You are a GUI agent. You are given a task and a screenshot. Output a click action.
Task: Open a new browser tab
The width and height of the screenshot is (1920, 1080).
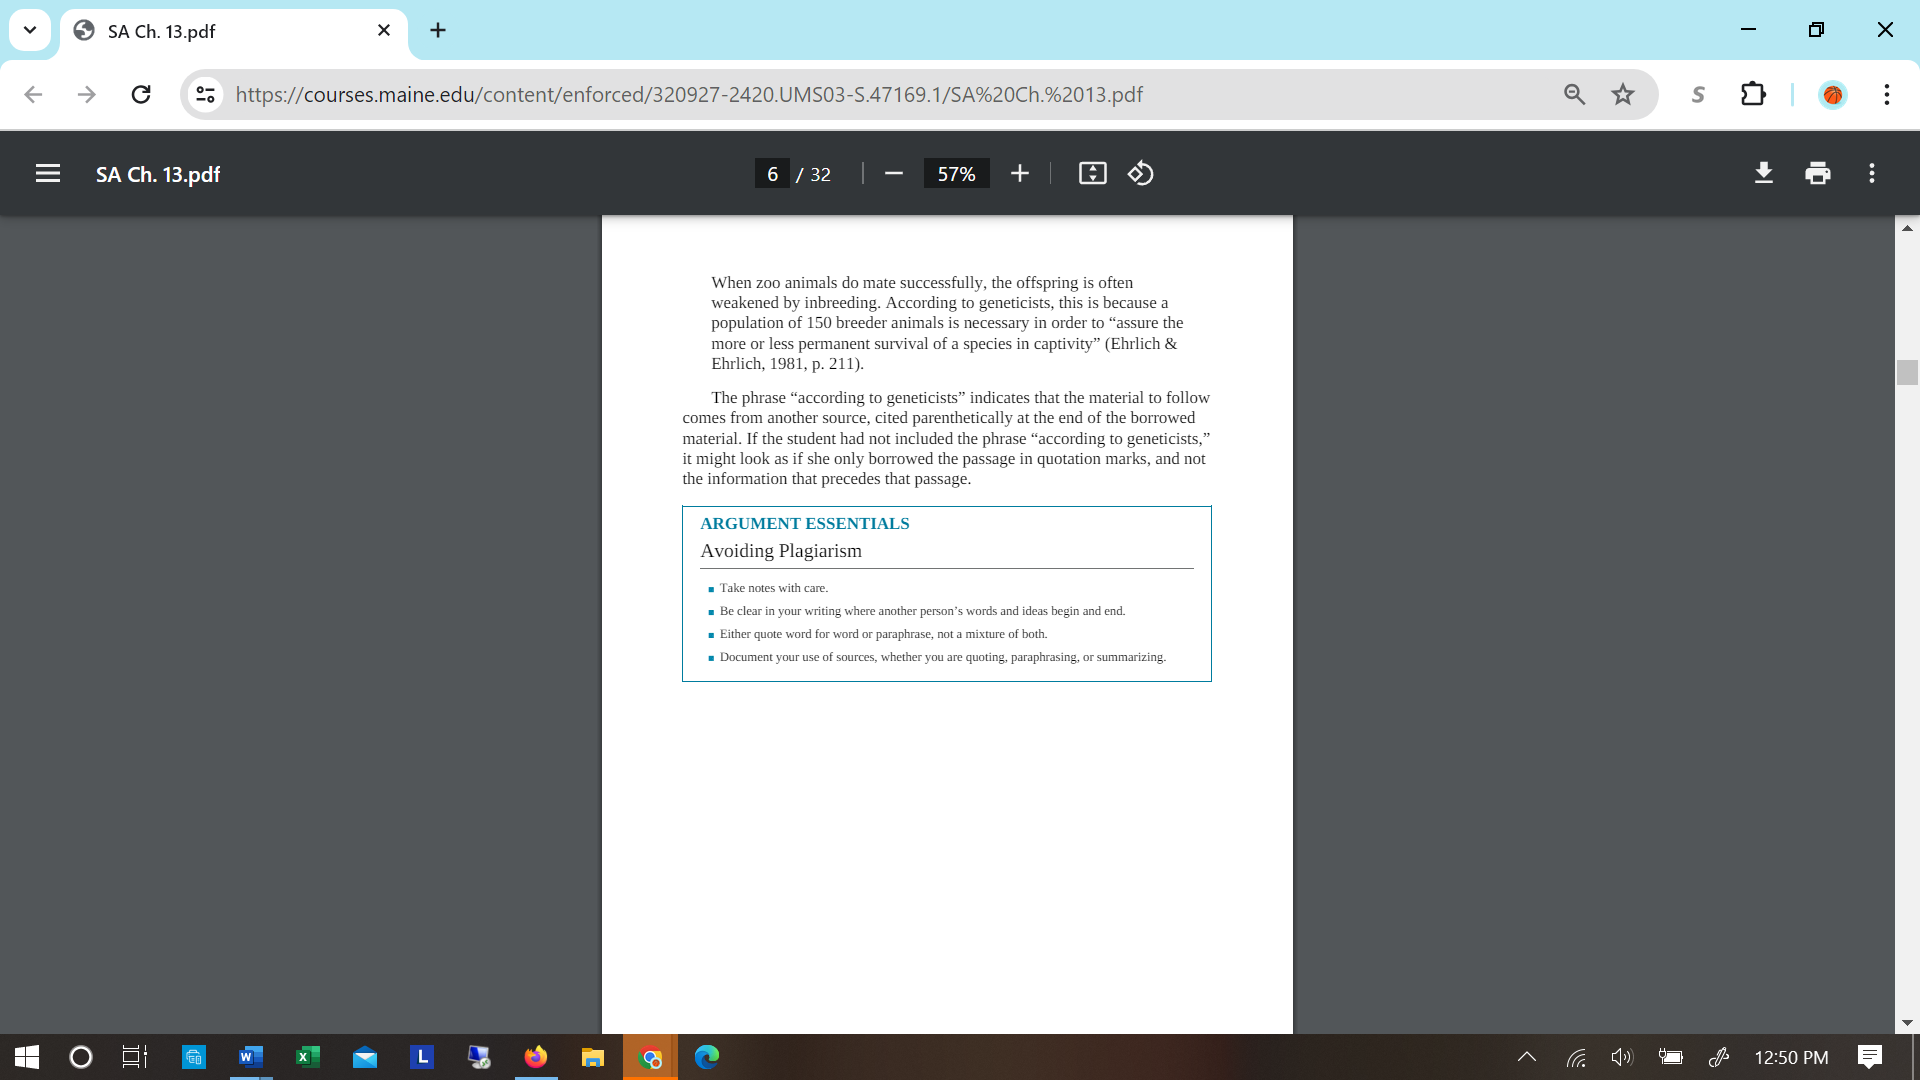pyautogui.click(x=438, y=30)
